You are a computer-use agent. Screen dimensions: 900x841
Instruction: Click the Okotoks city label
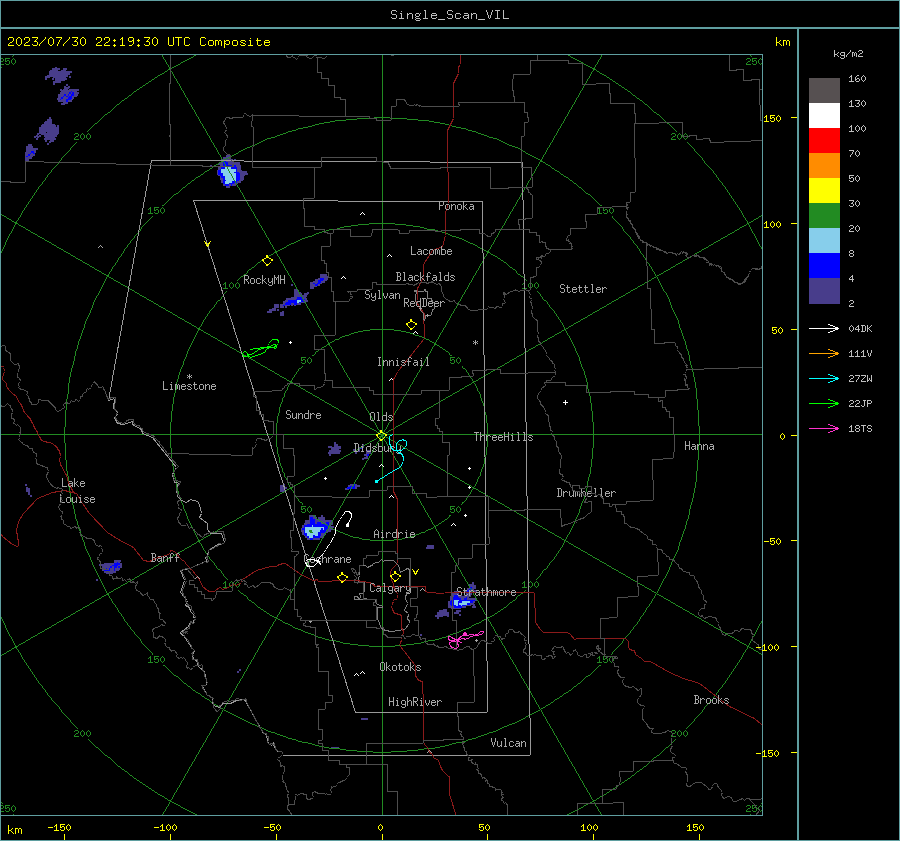point(400,667)
